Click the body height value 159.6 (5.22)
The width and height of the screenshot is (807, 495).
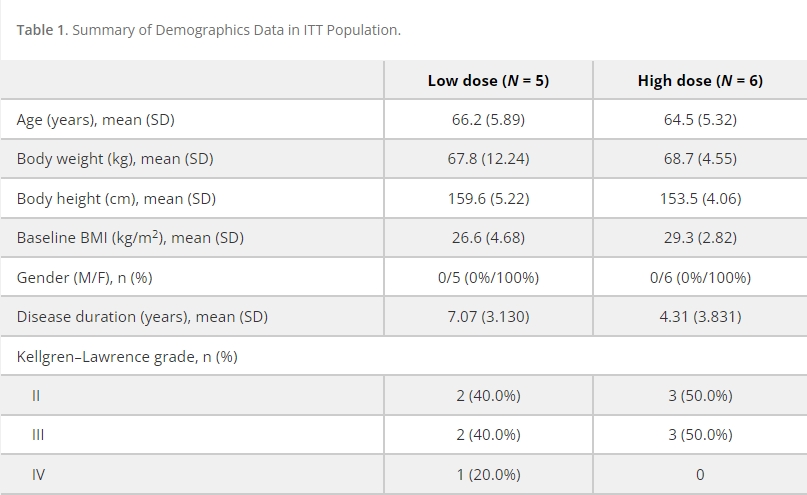pyautogui.click(x=488, y=199)
